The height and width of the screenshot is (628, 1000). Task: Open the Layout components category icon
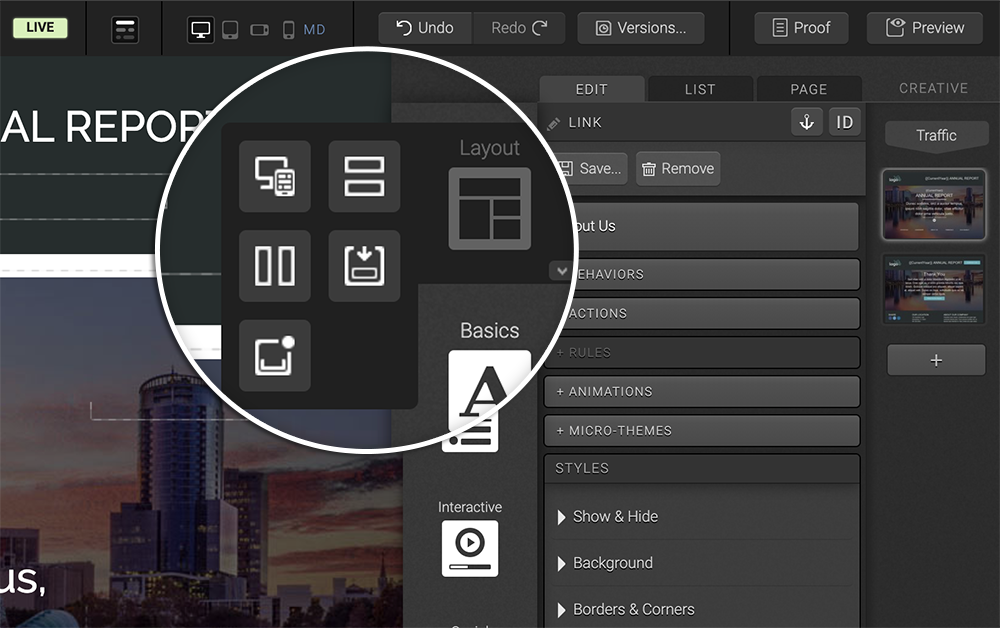click(490, 208)
